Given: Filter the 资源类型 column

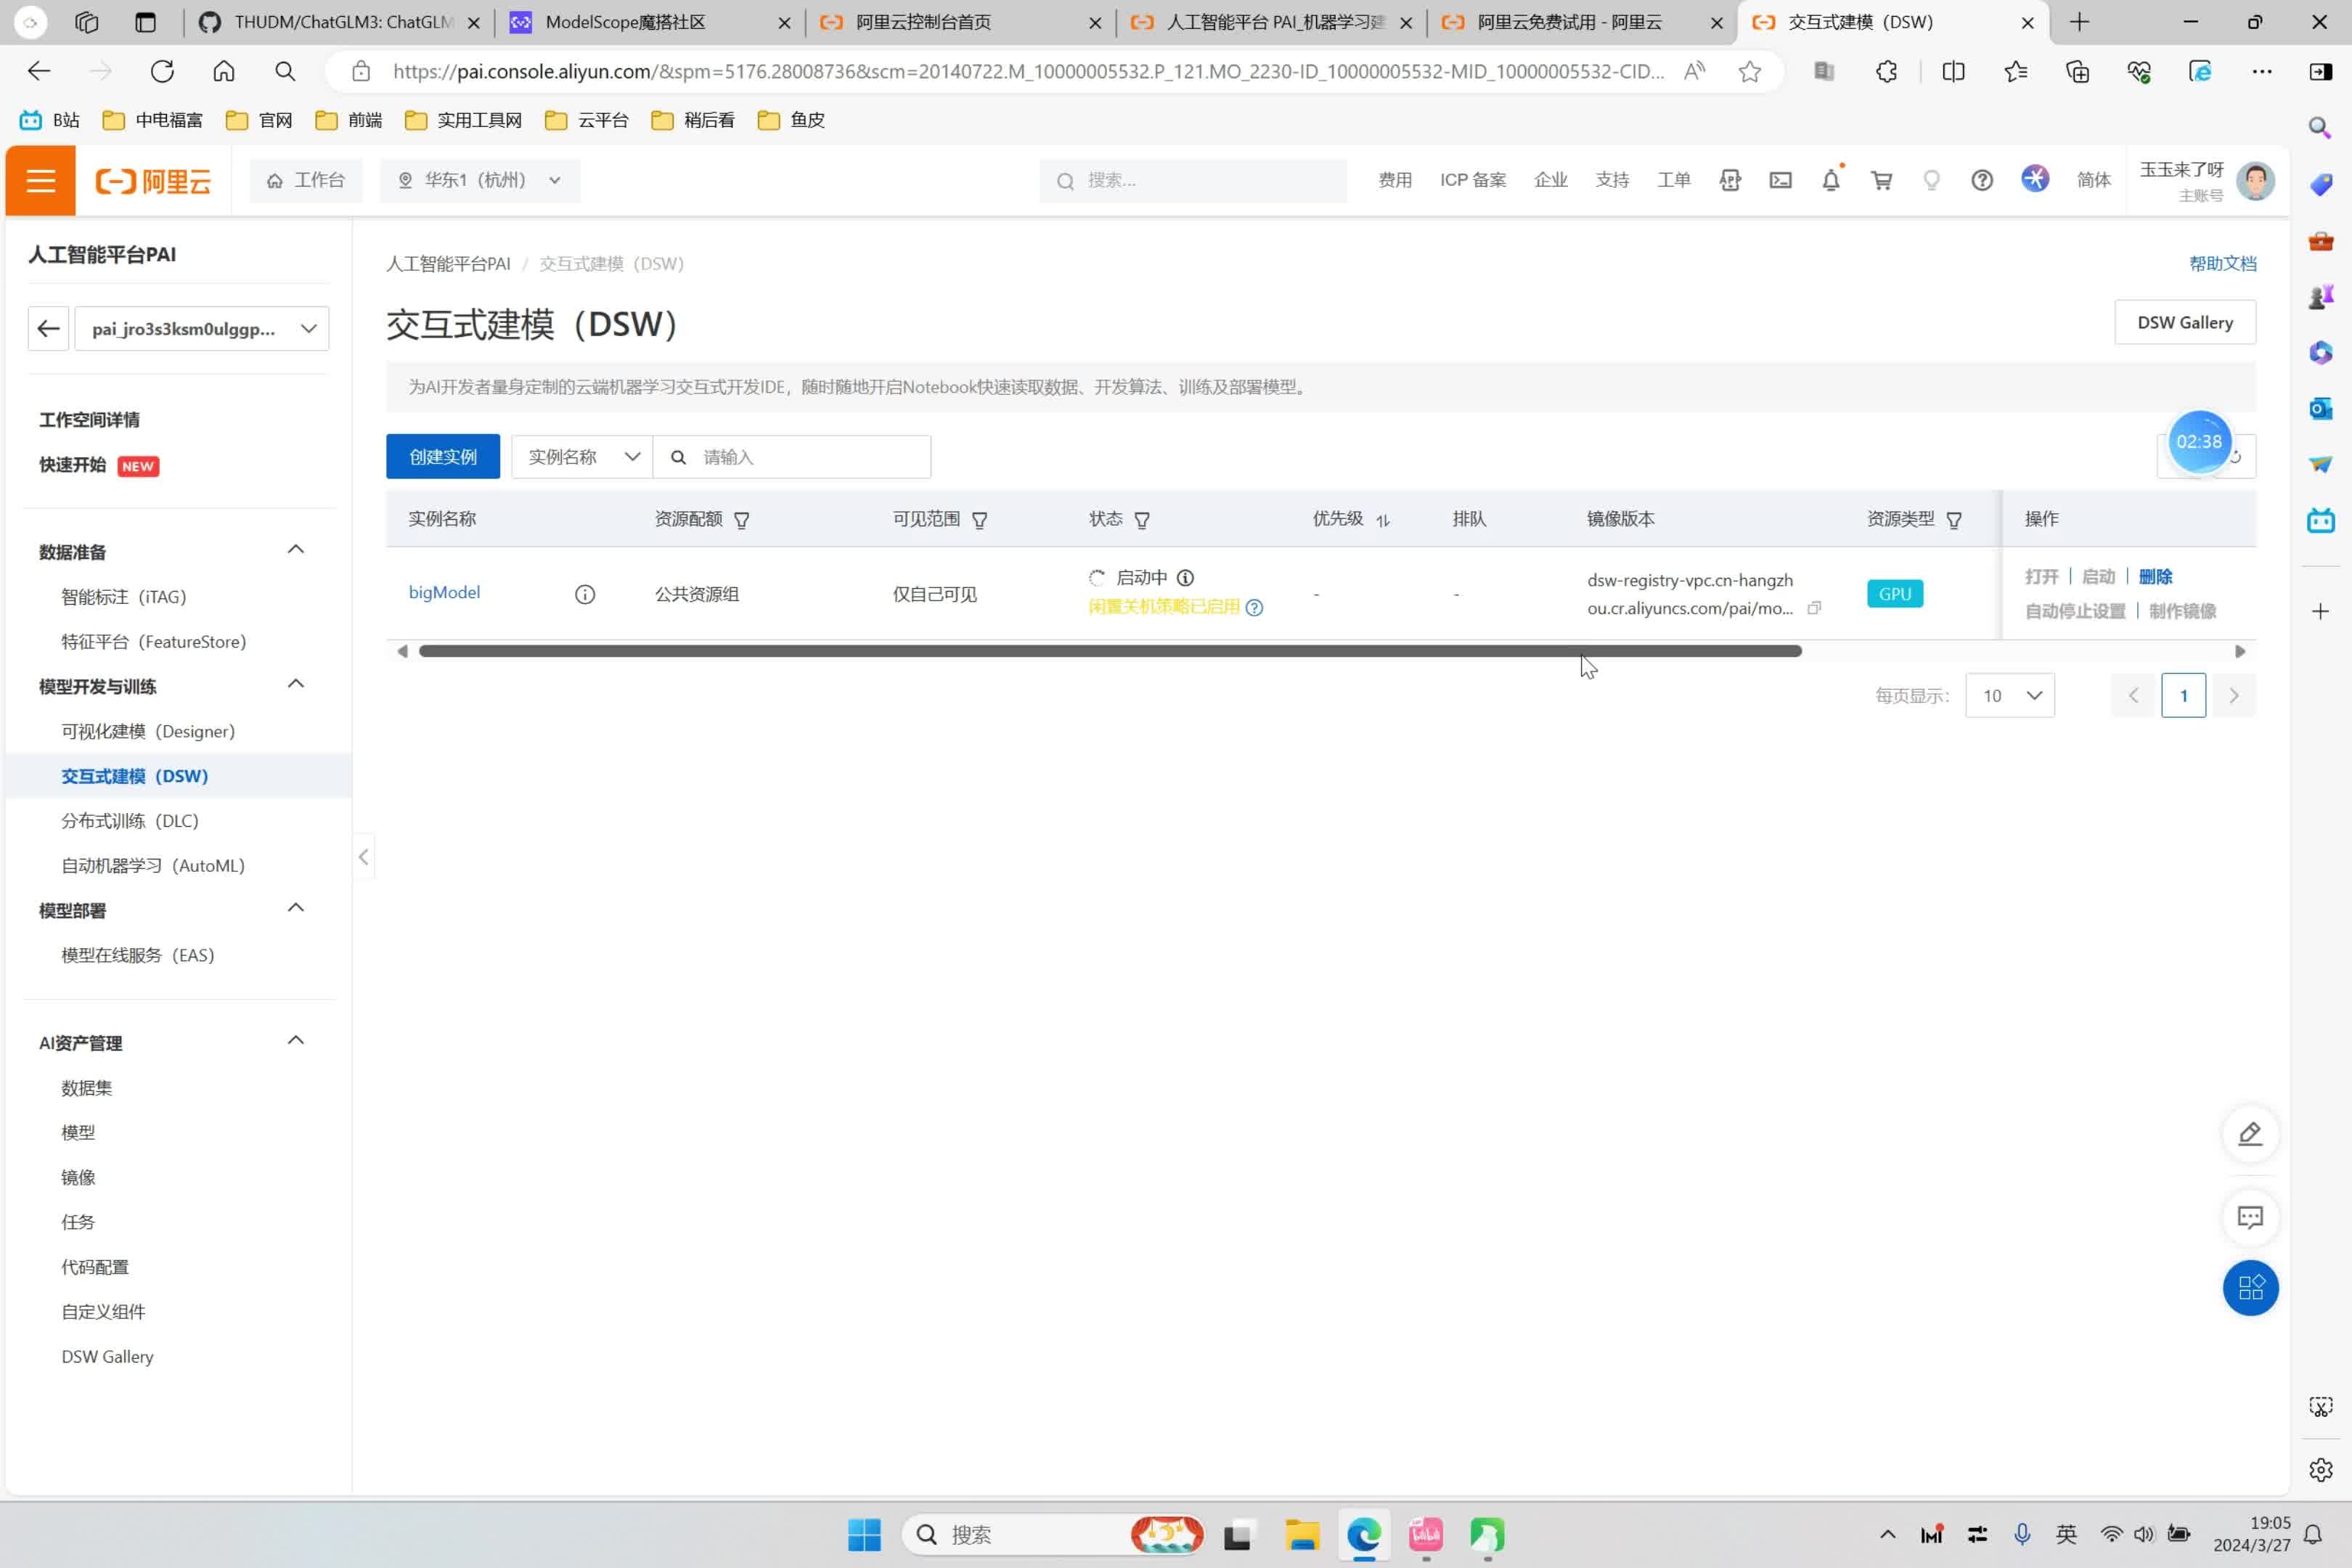Looking at the screenshot, I should point(1953,520).
